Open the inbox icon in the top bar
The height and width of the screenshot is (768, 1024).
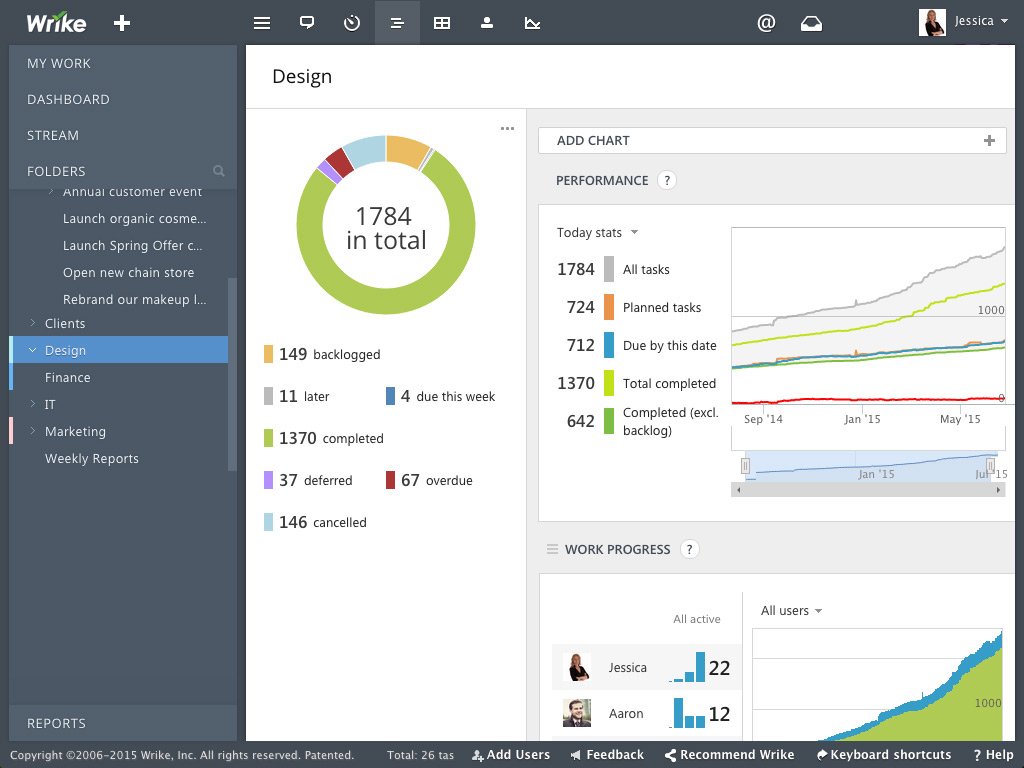[x=811, y=22]
